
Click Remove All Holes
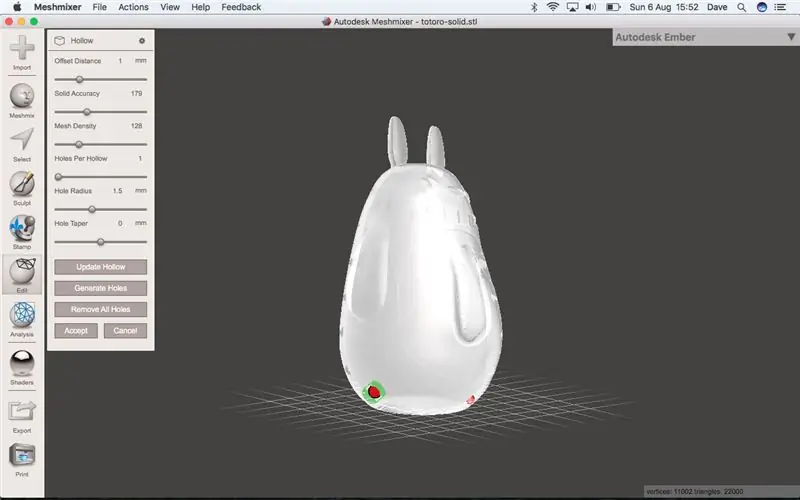tap(101, 309)
